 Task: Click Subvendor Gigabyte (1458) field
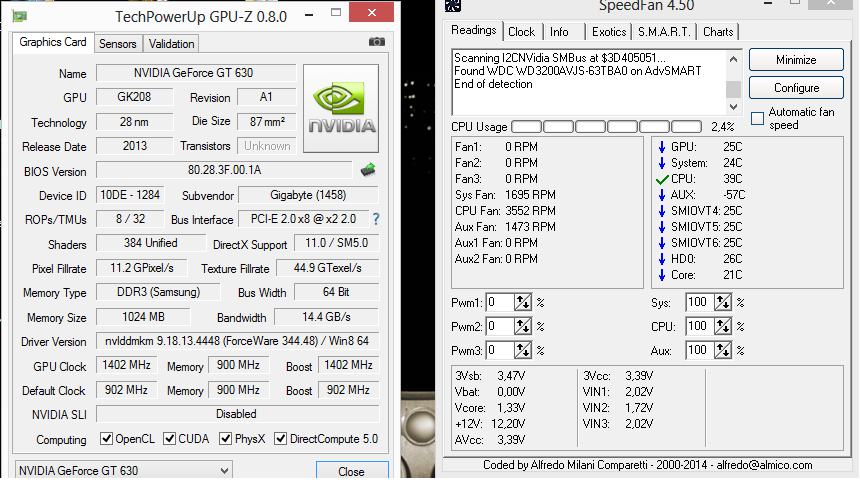[308, 195]
